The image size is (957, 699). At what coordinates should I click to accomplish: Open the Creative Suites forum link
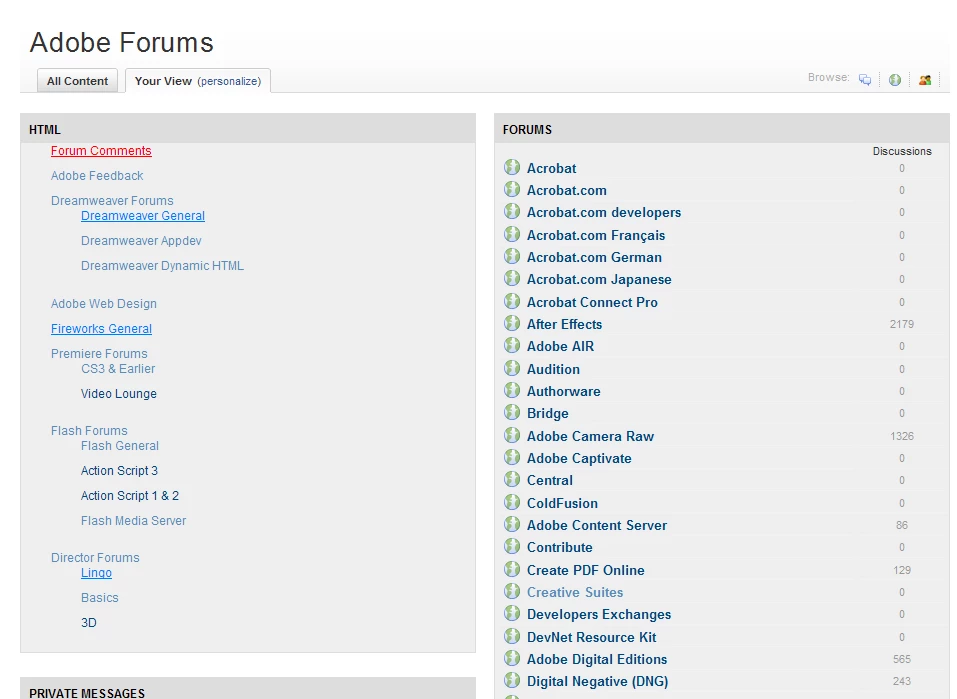coord(575,592)
